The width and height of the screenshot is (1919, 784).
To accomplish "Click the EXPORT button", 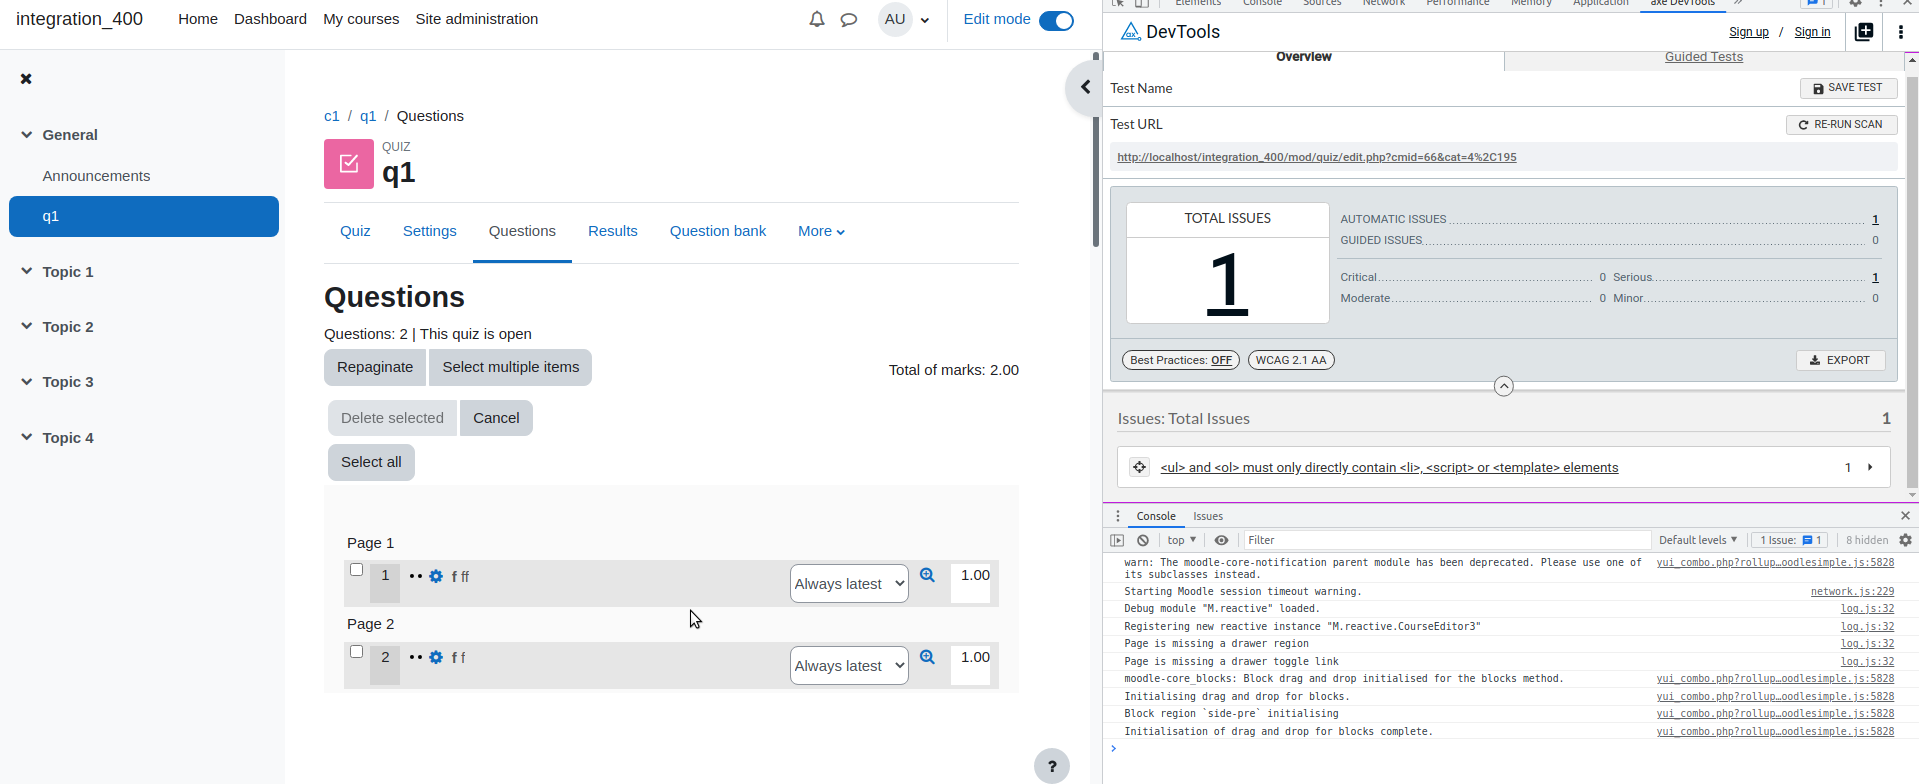I will click(x=1840, y=360).
